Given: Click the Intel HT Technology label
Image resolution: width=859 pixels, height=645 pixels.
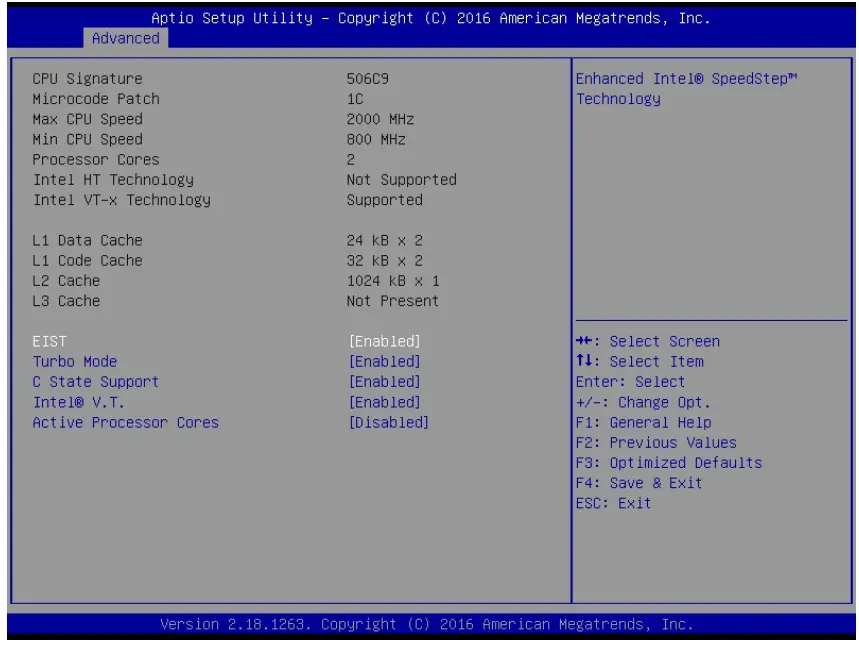Looking at the screenshot, I should pos(113,180).
